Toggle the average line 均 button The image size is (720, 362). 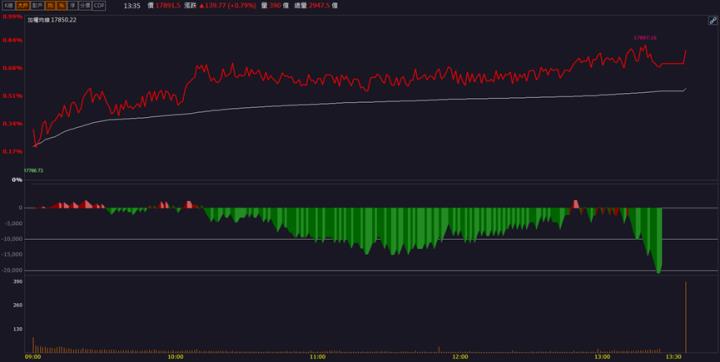point(50,6)
